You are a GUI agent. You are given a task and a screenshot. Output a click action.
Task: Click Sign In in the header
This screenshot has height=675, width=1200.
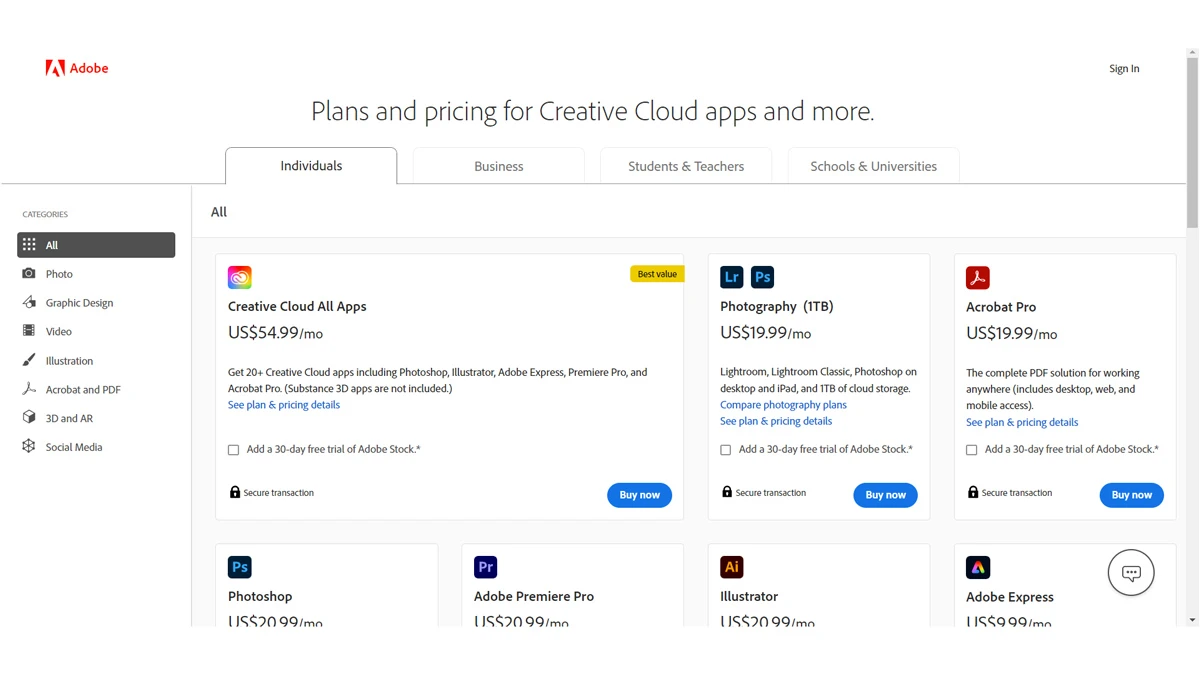pyautogui.click(x=1124, y=69)
